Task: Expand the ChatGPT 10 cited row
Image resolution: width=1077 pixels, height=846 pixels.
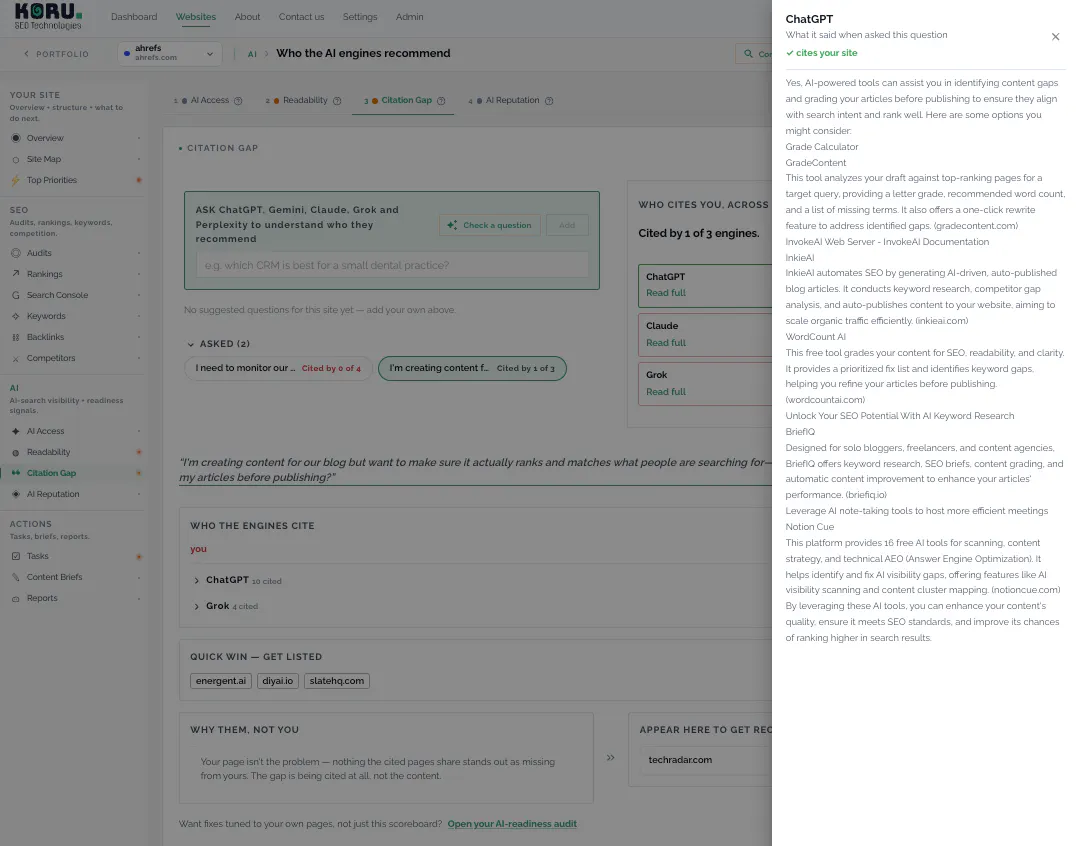Action: (x=238, y=580)
